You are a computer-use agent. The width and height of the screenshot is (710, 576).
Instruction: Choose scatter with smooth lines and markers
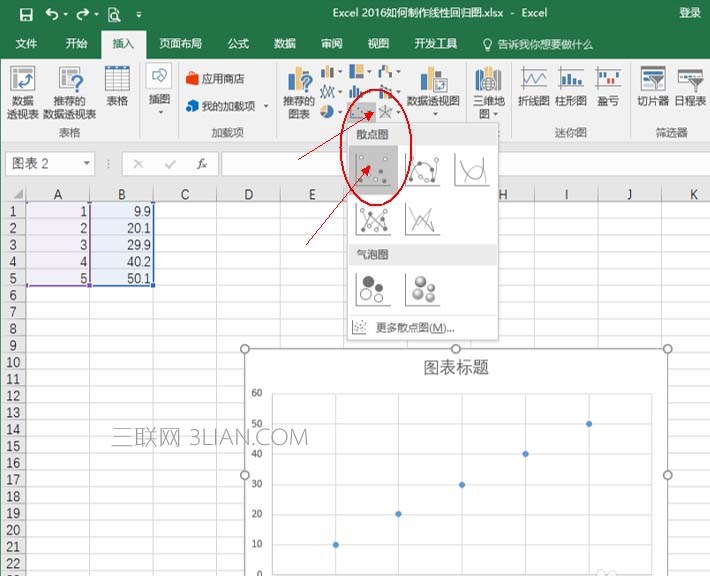[422, 169]
